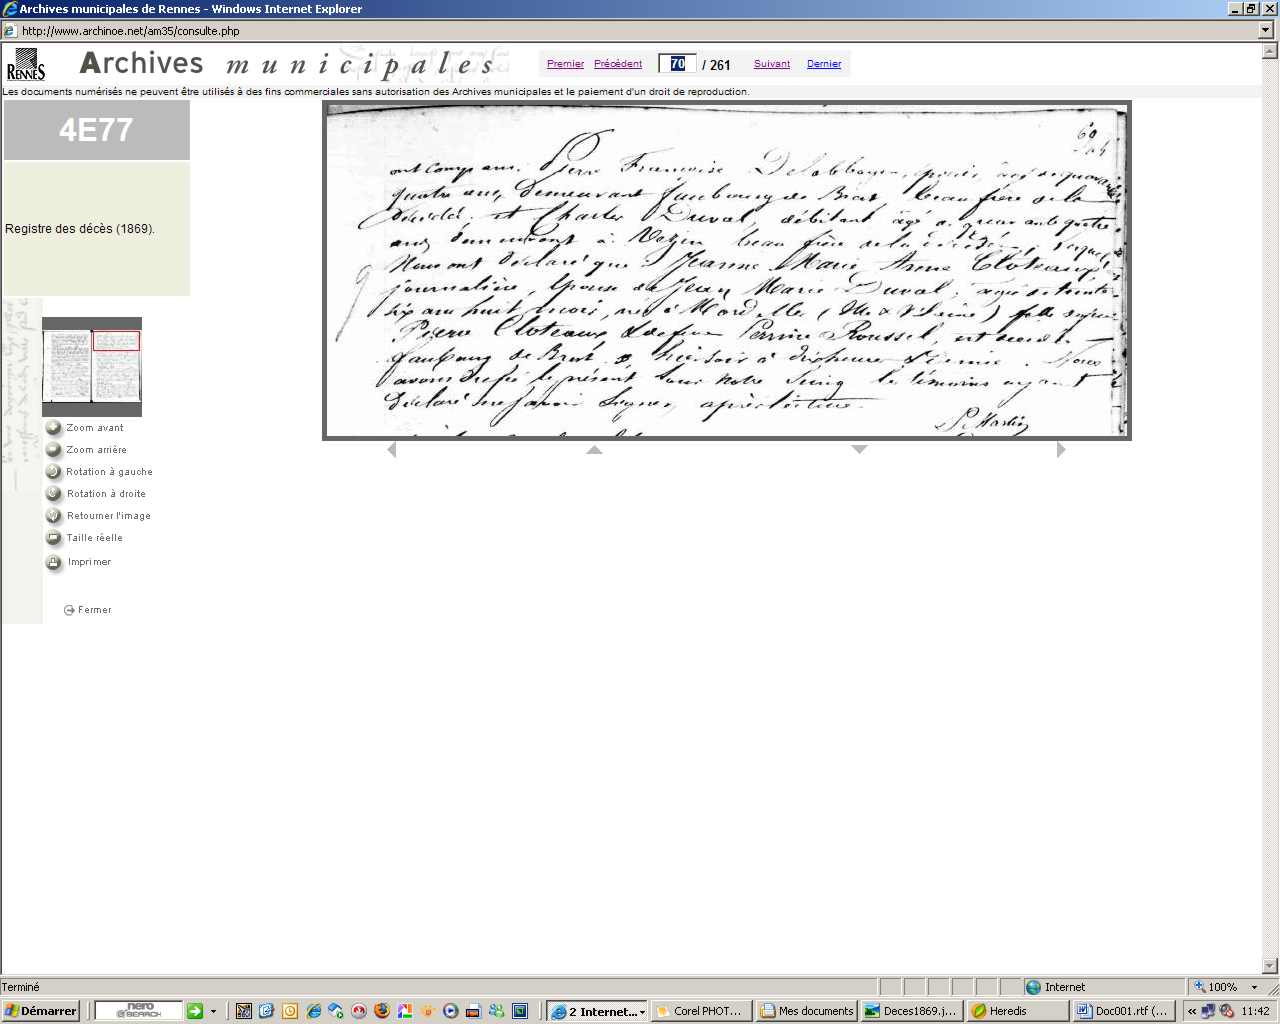Flip the image using Retourner l'image icon
The image size is (1280, 1024).
pyautogui.click(x=54, y=516)
